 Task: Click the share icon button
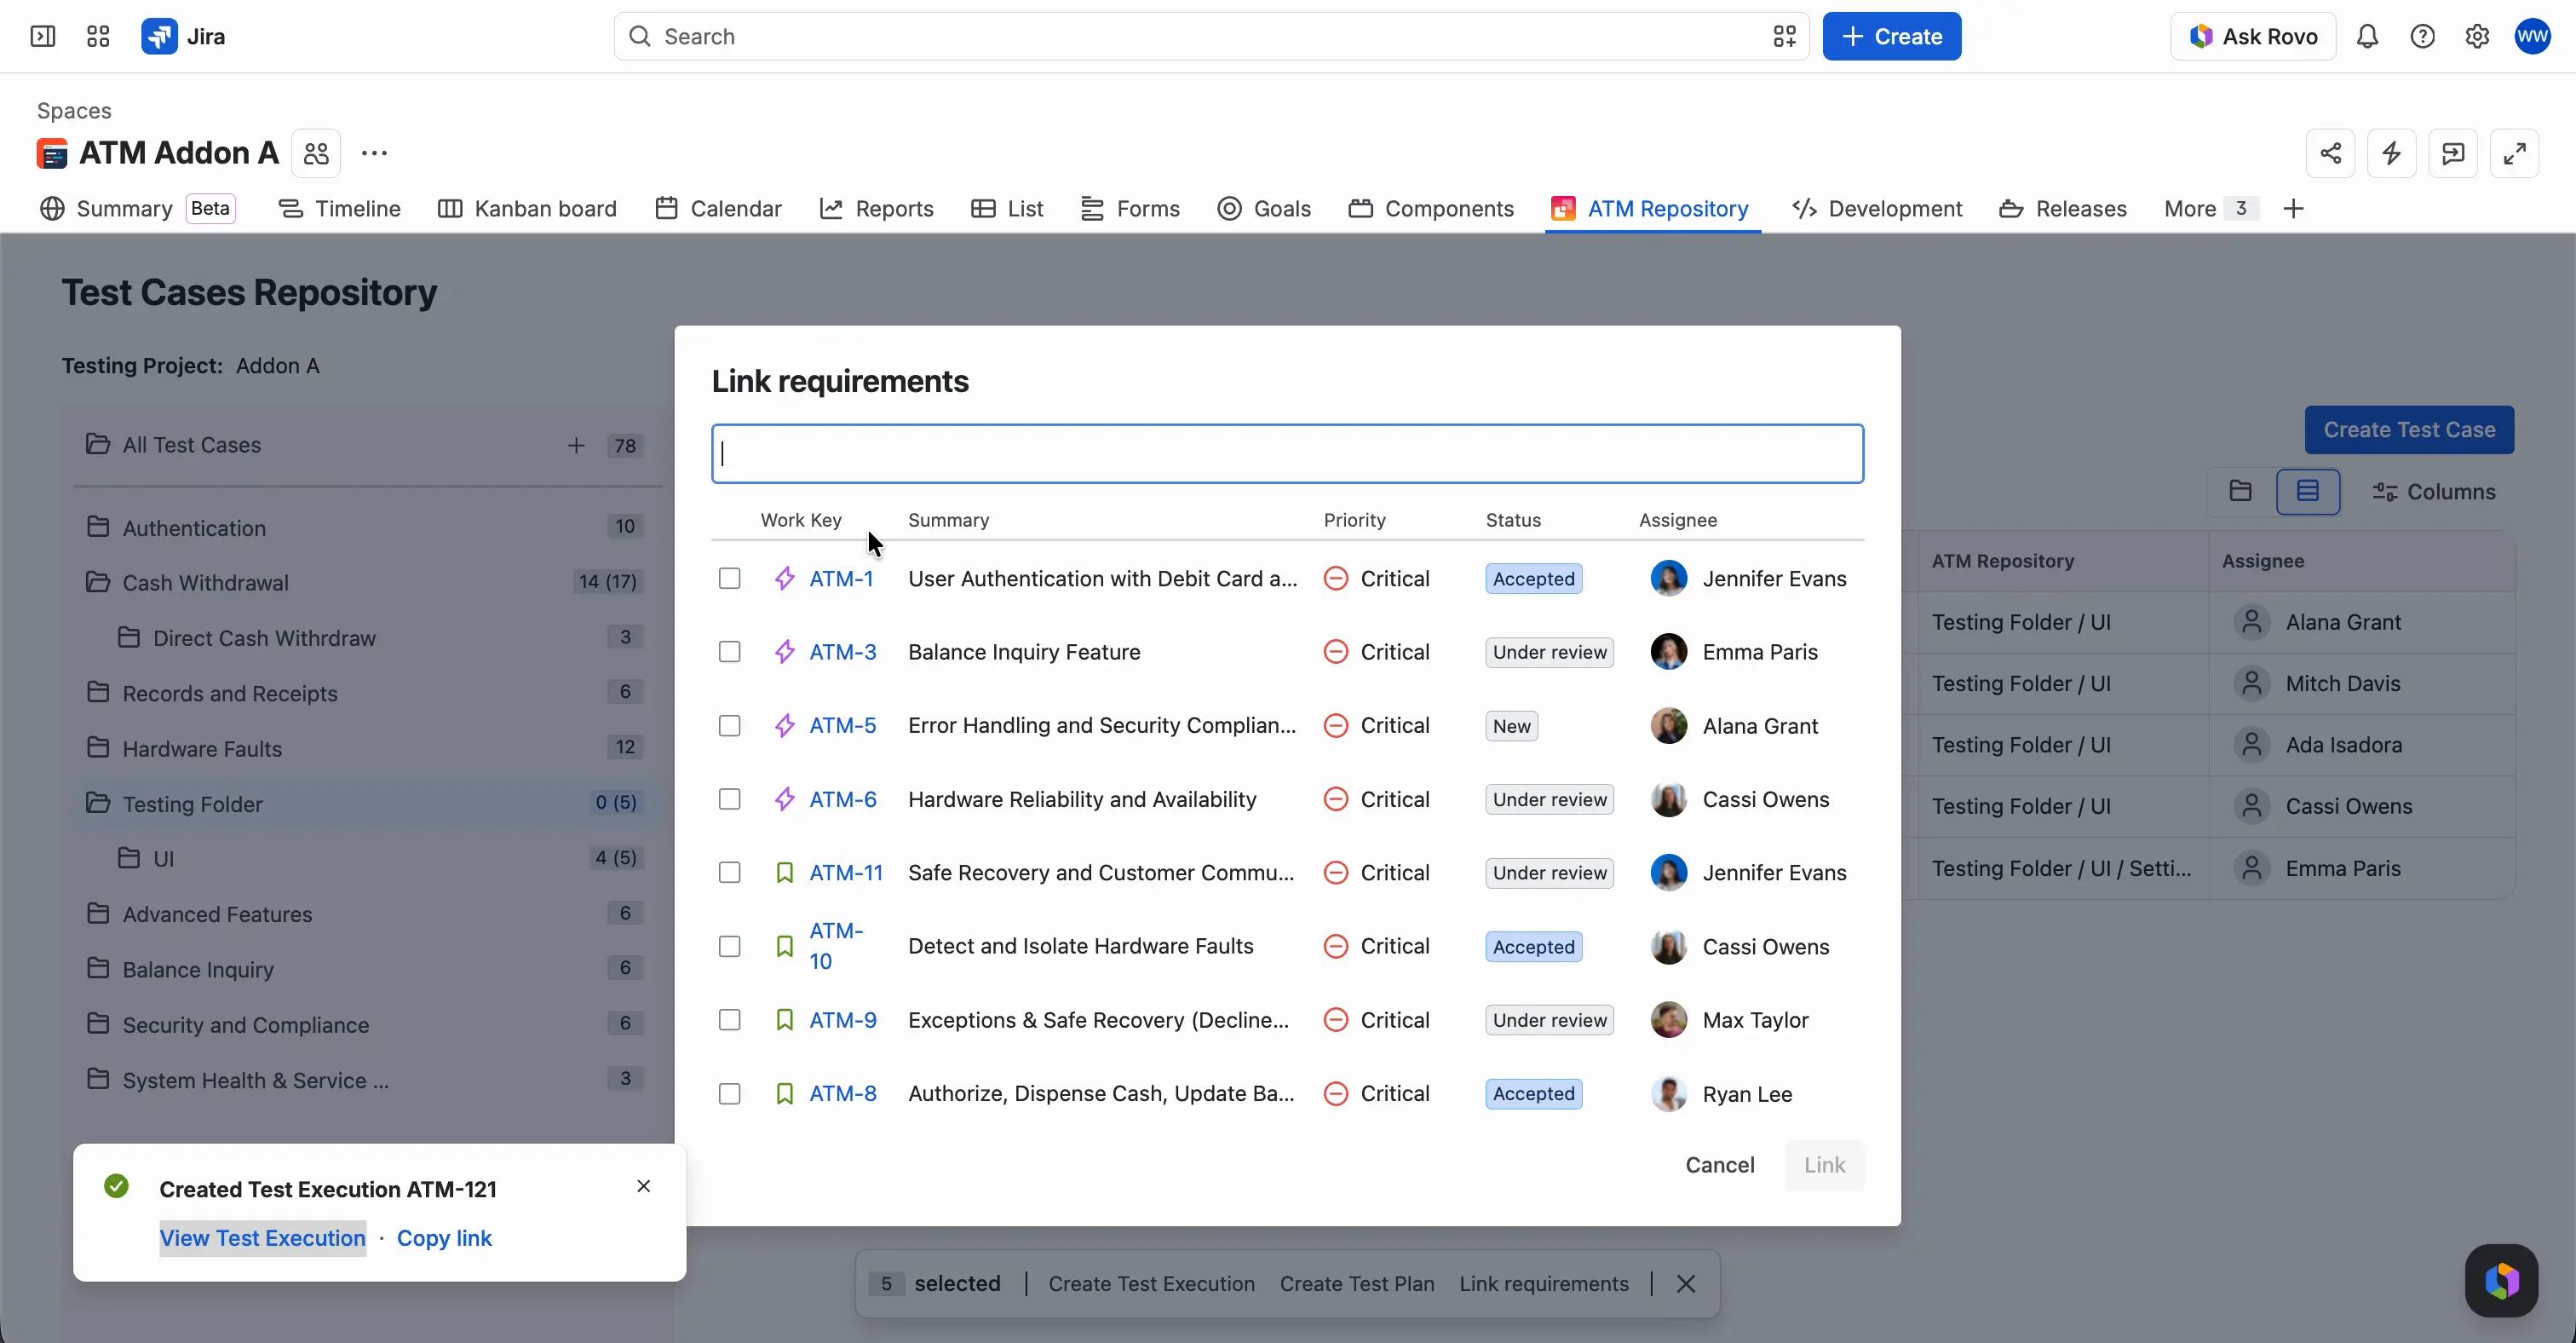point(2331,153)
